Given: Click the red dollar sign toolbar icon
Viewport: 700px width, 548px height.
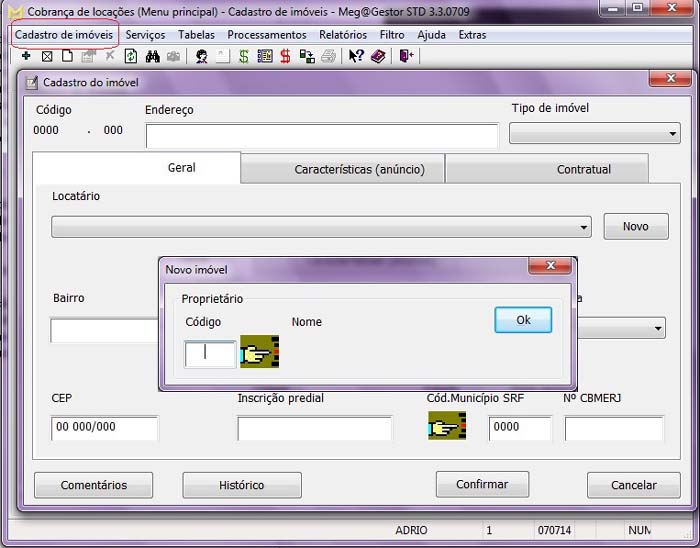Looking at the screenshot, I should [x=286, y=57].
